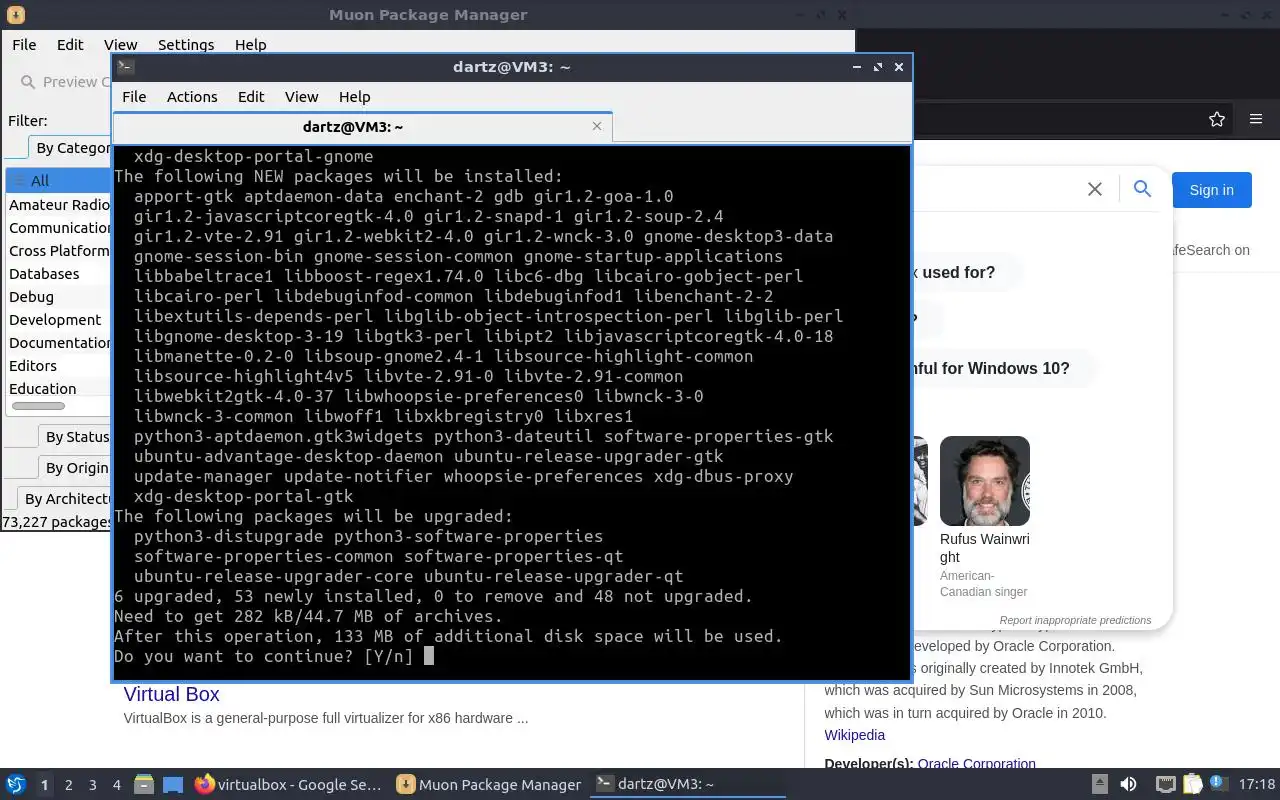1280x800 pixels.
Task: Switch to workspace 2 in the pager
Action: click(68, 785)
